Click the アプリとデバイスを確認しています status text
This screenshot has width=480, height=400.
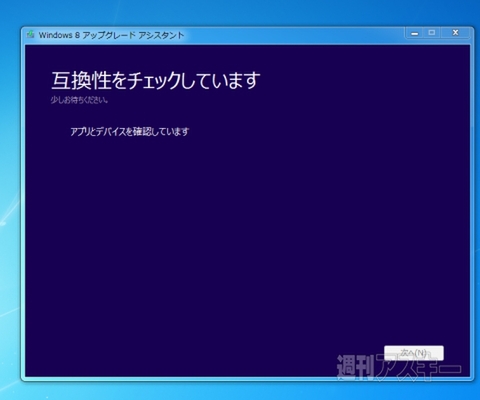[130, 132]
